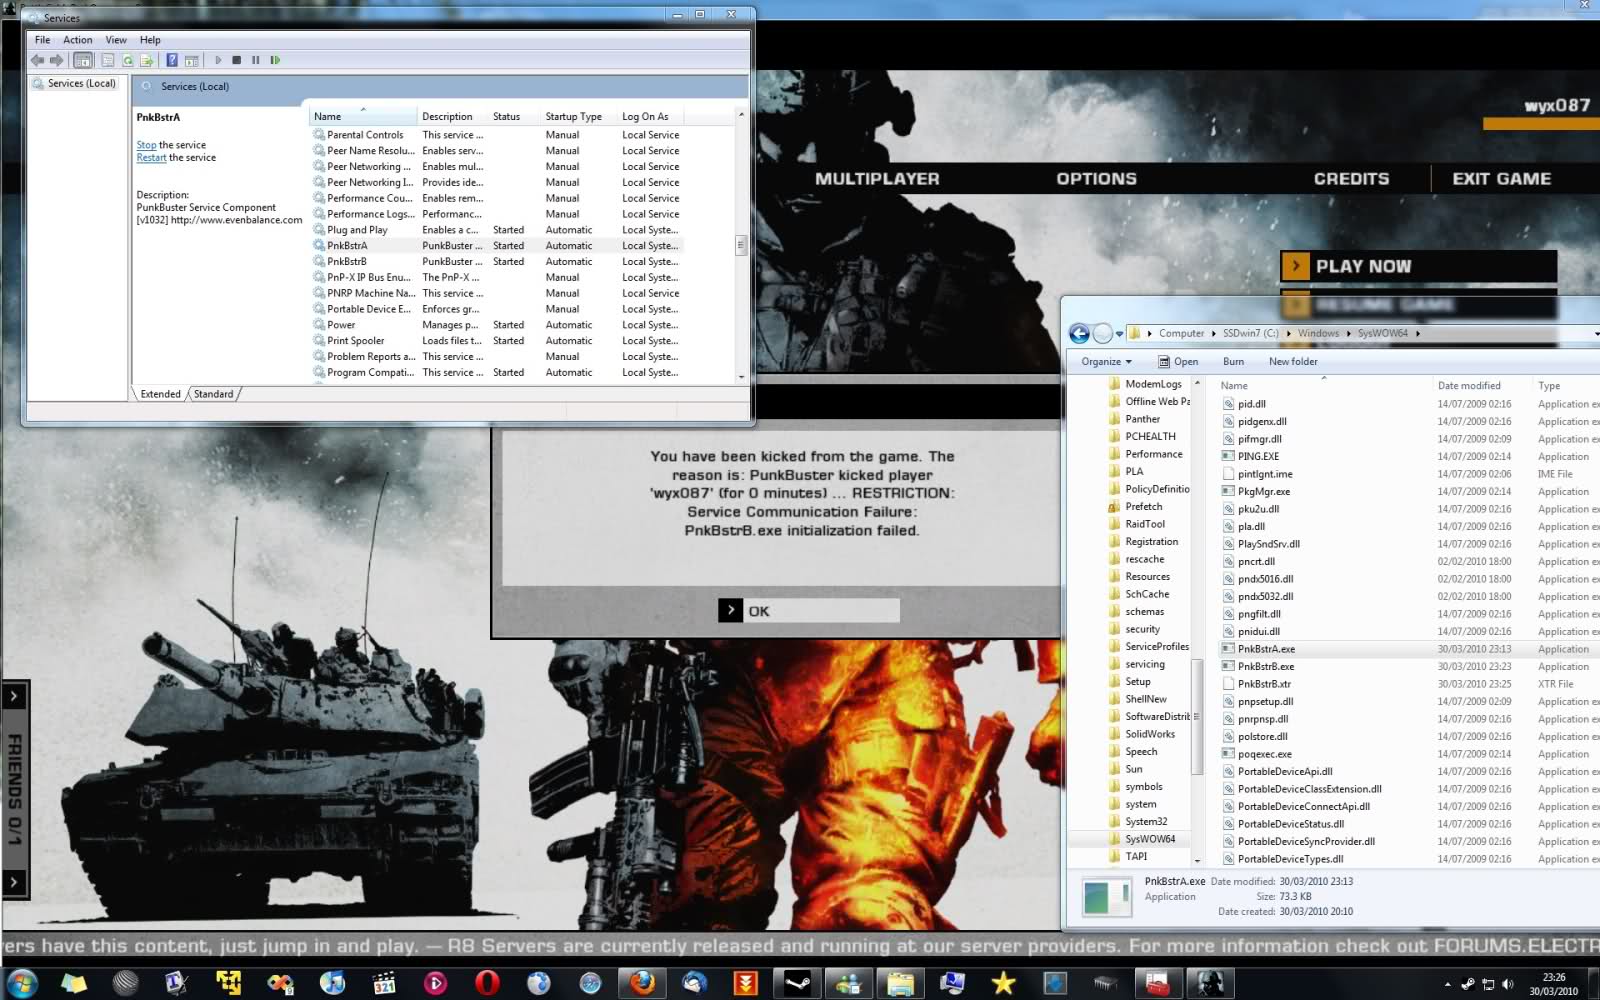Screen dimensions: 1600x1000
Task: Sort services by Status column
Action: pyautogui.click(x=513, y=116)
